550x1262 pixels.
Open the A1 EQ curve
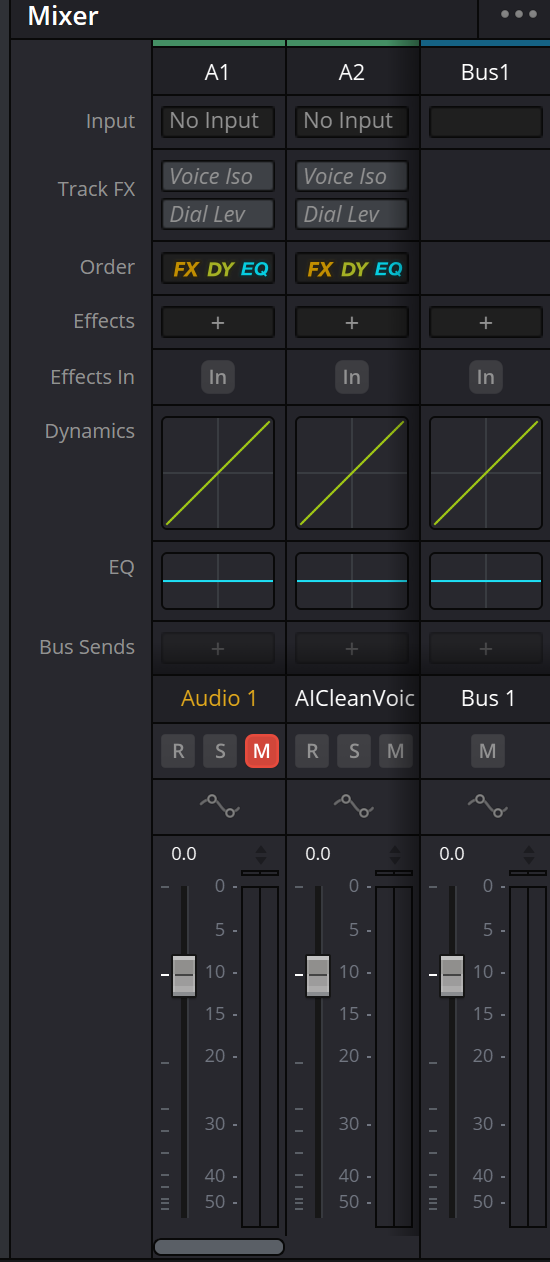[218, 581]
